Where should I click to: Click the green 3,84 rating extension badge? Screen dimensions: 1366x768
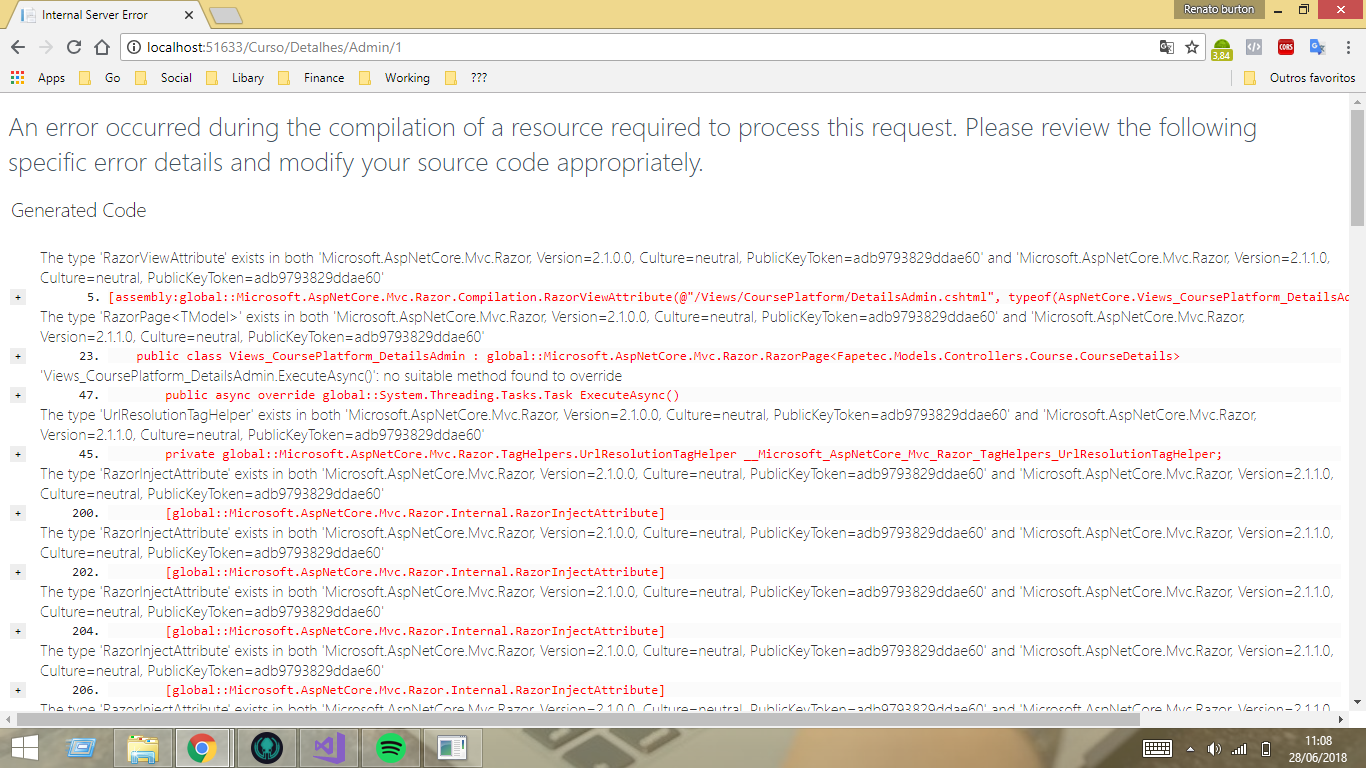pyautogui.click(x=1221, y=47)
